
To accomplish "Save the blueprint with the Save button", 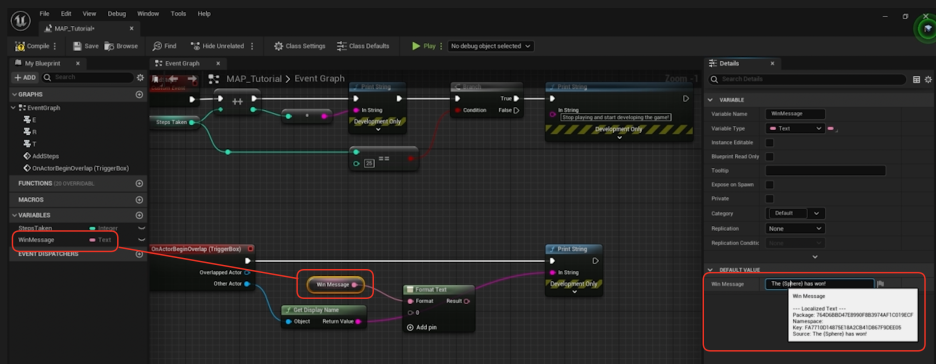I will [x=85, y=46].
